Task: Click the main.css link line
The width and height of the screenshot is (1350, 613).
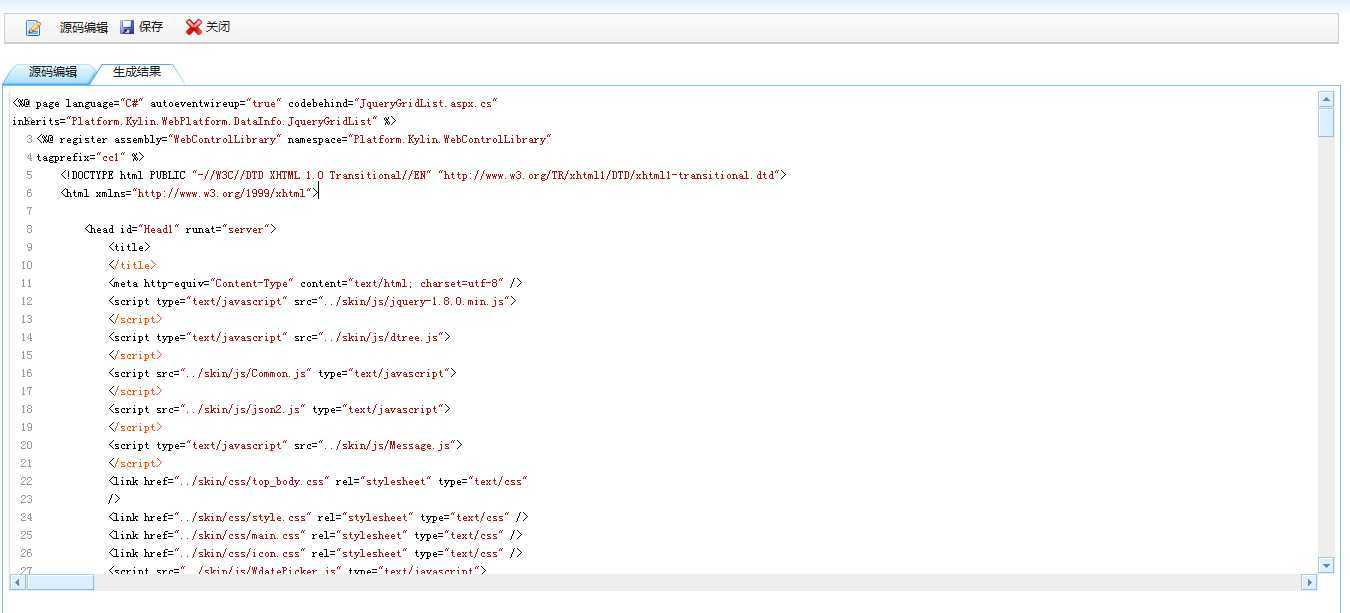Action: (x=315, y=535)
